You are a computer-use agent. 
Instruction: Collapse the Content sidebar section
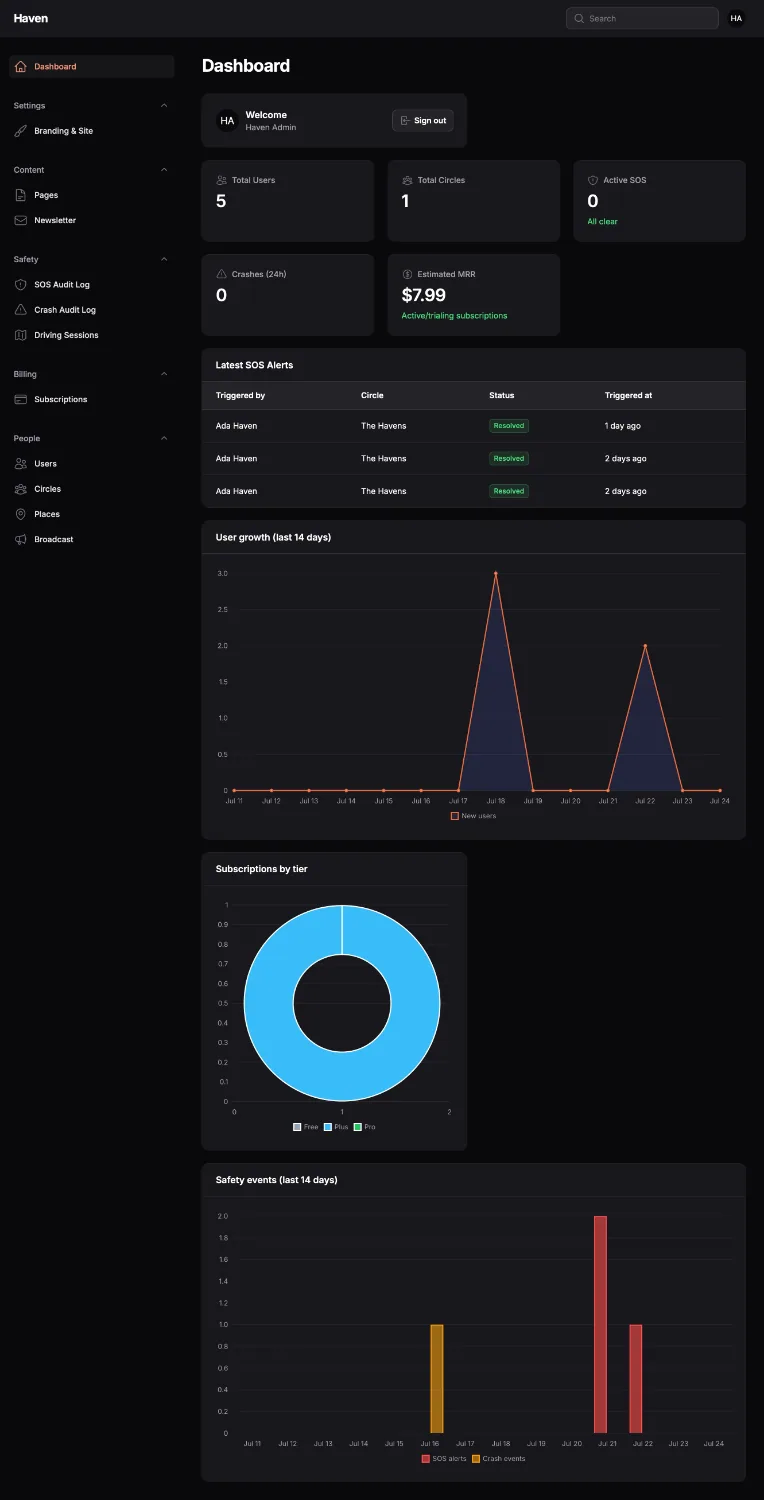pos(164,170)
